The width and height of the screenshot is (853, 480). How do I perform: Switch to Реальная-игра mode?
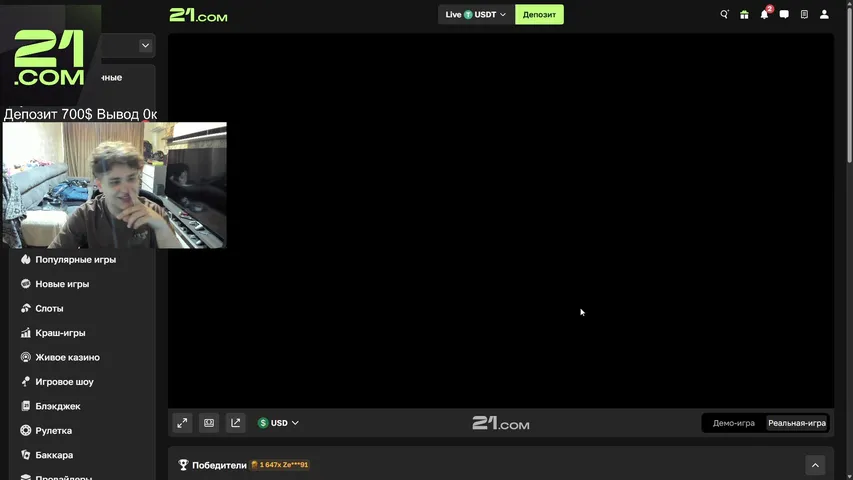click(x=796, y=423)
